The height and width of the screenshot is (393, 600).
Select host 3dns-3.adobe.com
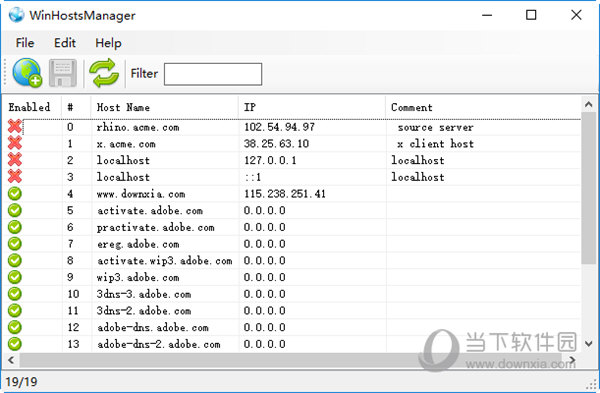(x=143, y=294)
